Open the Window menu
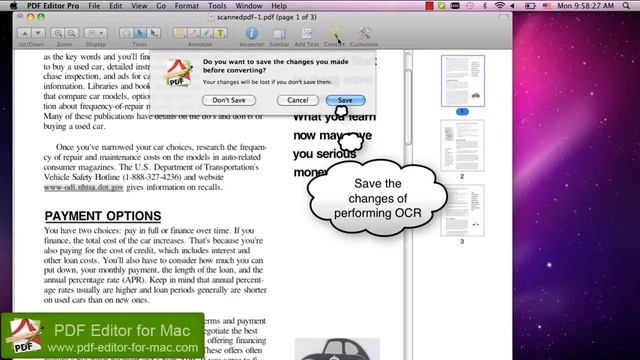Image resolution: width=640 pixels, height=360 pixels. [249, 6]
